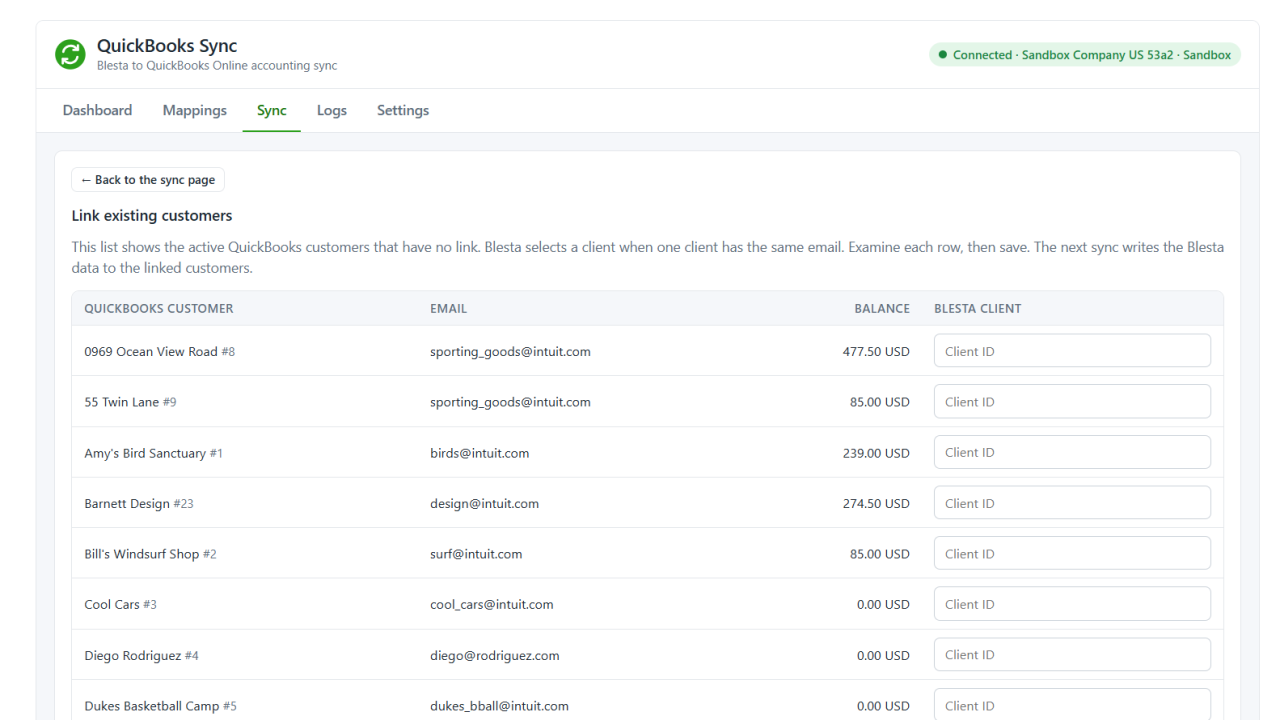Screen dimensions: 1280x720
Task: Click the 55 Twin Lane customer name
Action: click(122, 402)
